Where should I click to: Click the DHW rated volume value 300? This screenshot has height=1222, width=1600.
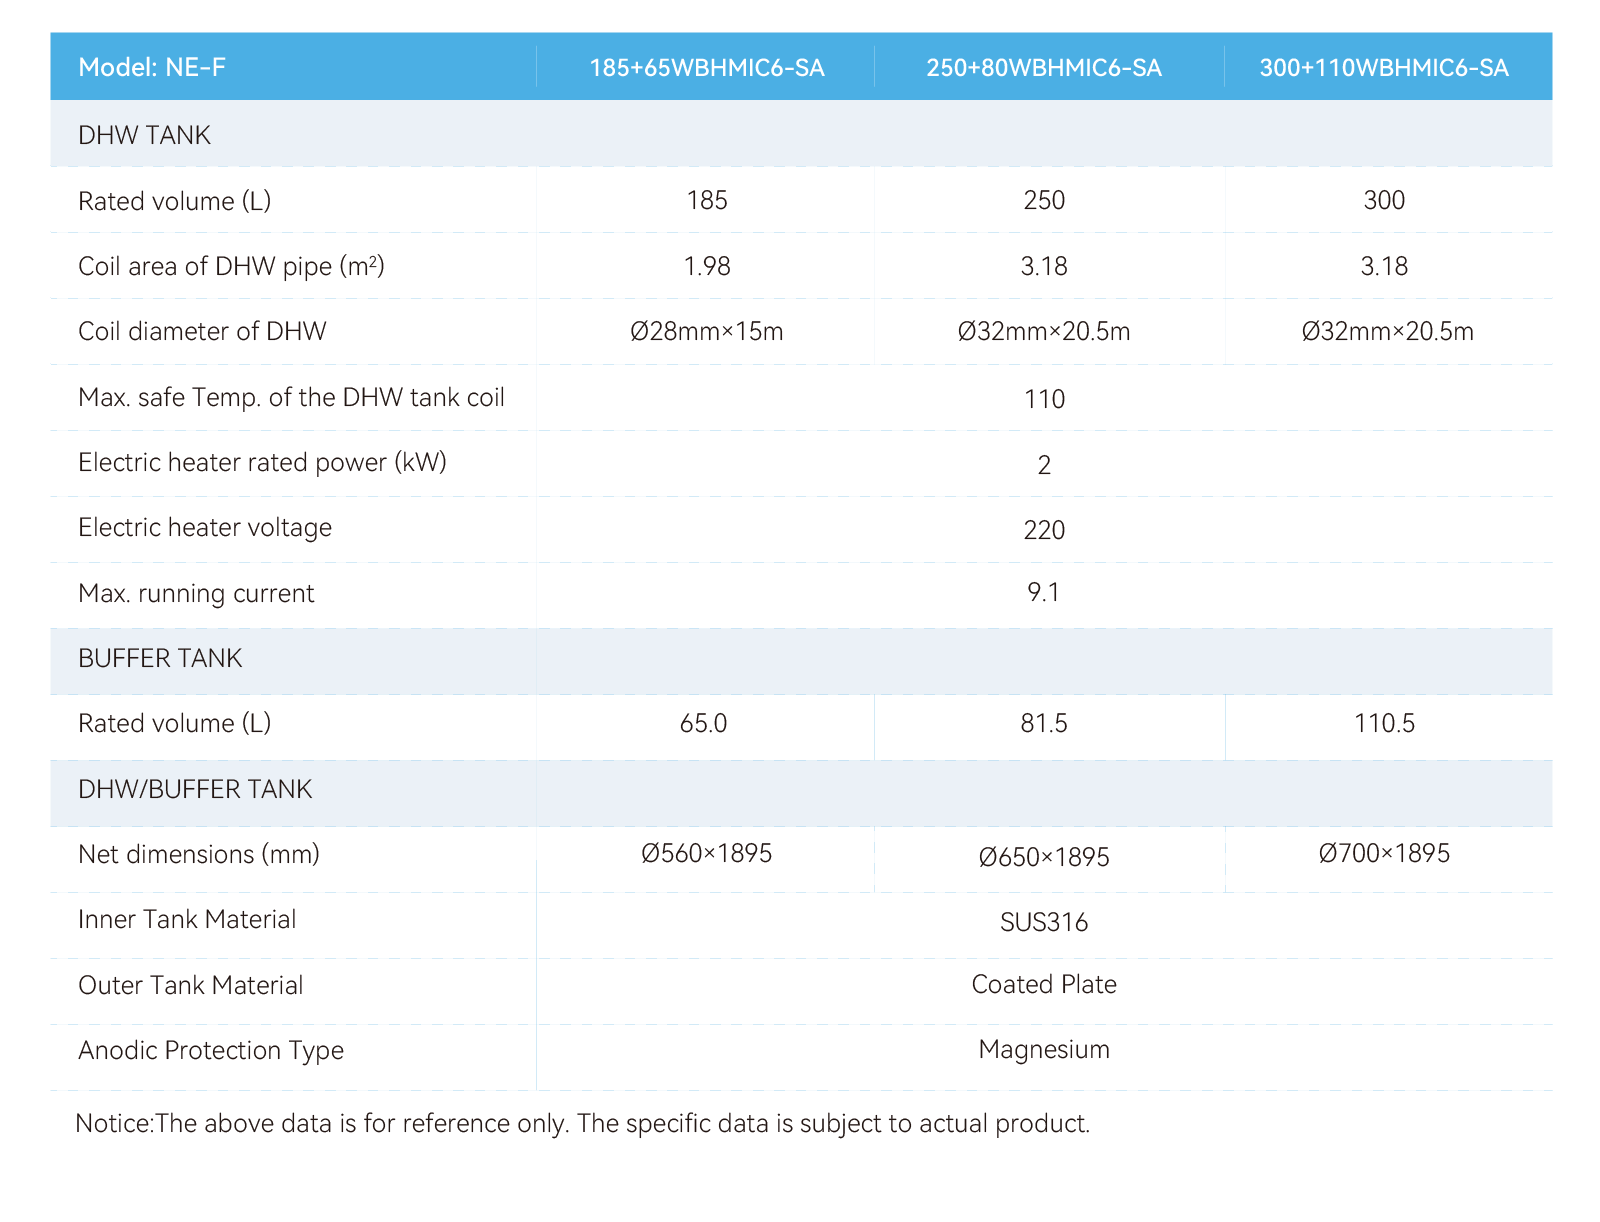1384,200
